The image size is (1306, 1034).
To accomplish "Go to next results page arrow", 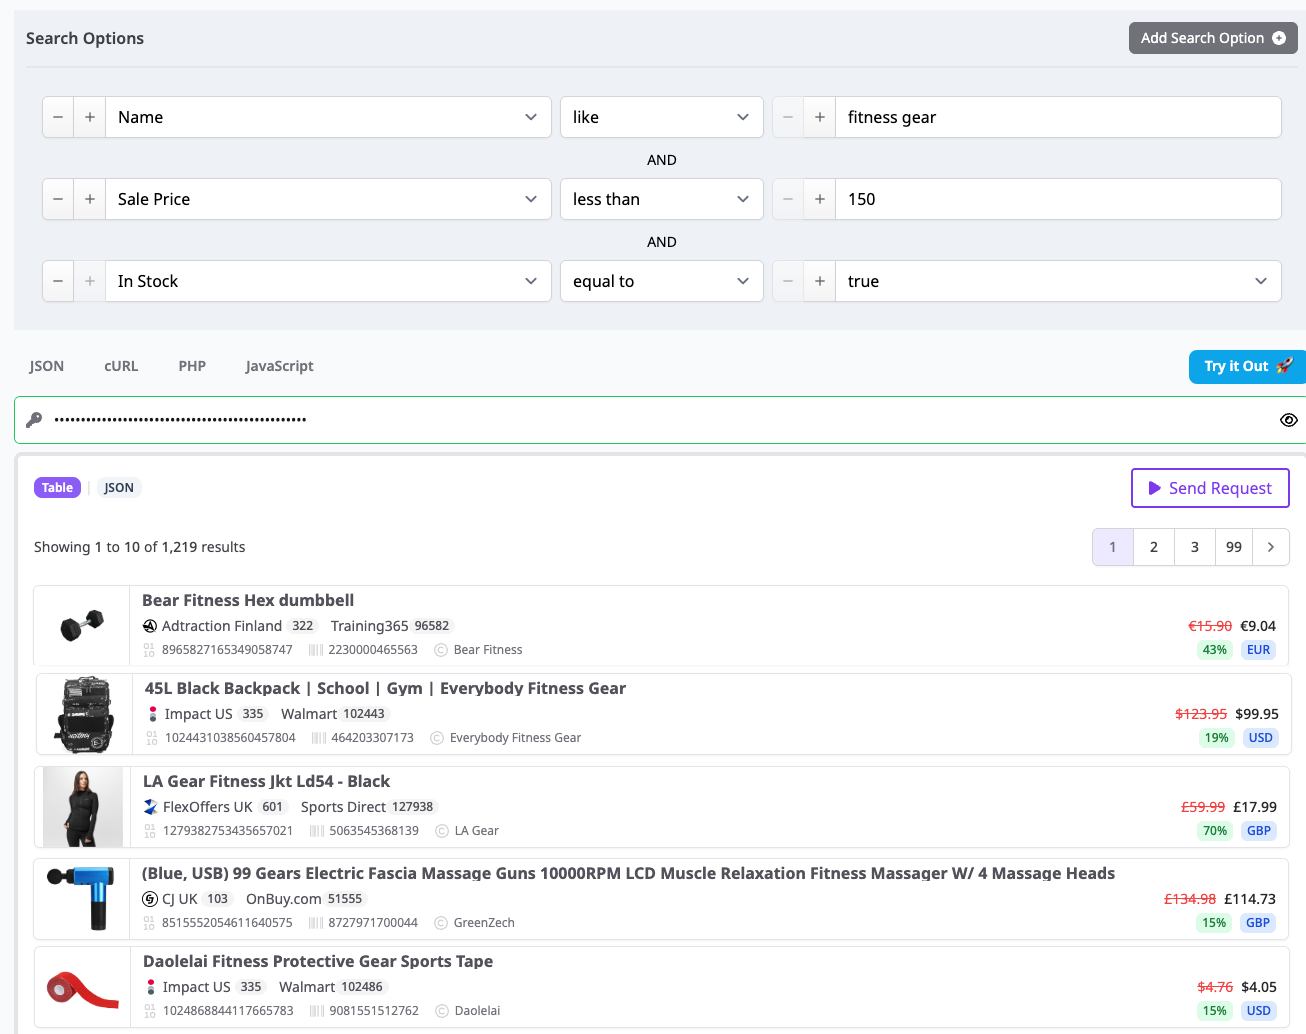I will [1271, 547].
